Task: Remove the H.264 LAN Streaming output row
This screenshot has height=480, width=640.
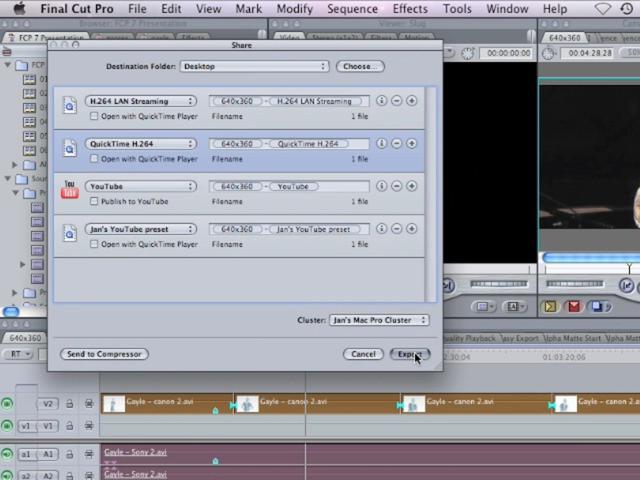Action: [x=396, y=100]
